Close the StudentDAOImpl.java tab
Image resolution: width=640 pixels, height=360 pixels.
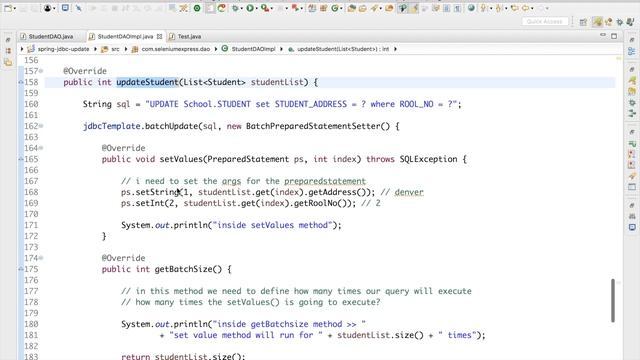[x=159, y=36]
